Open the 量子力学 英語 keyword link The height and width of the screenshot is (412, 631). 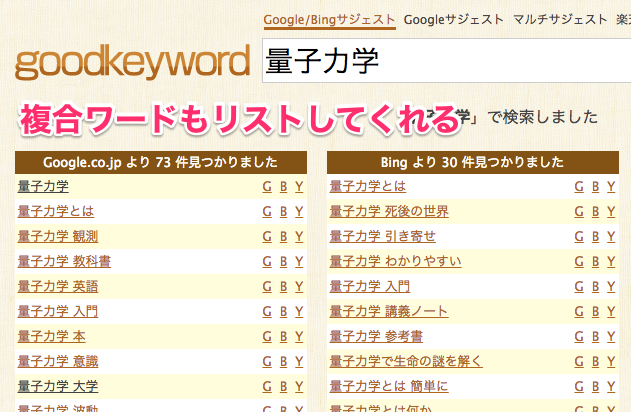[58, 286]
